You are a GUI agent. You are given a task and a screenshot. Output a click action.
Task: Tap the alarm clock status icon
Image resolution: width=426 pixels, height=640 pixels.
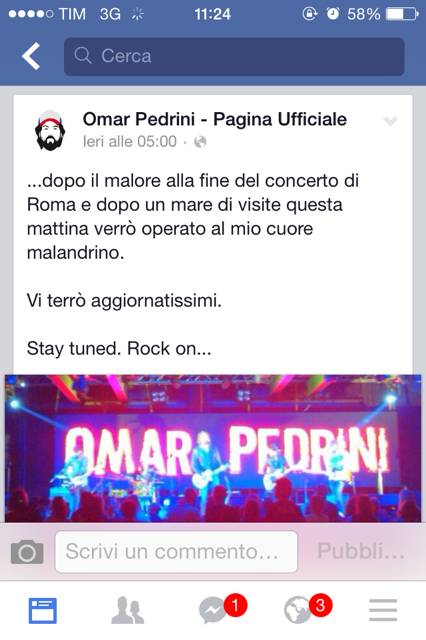333,14
